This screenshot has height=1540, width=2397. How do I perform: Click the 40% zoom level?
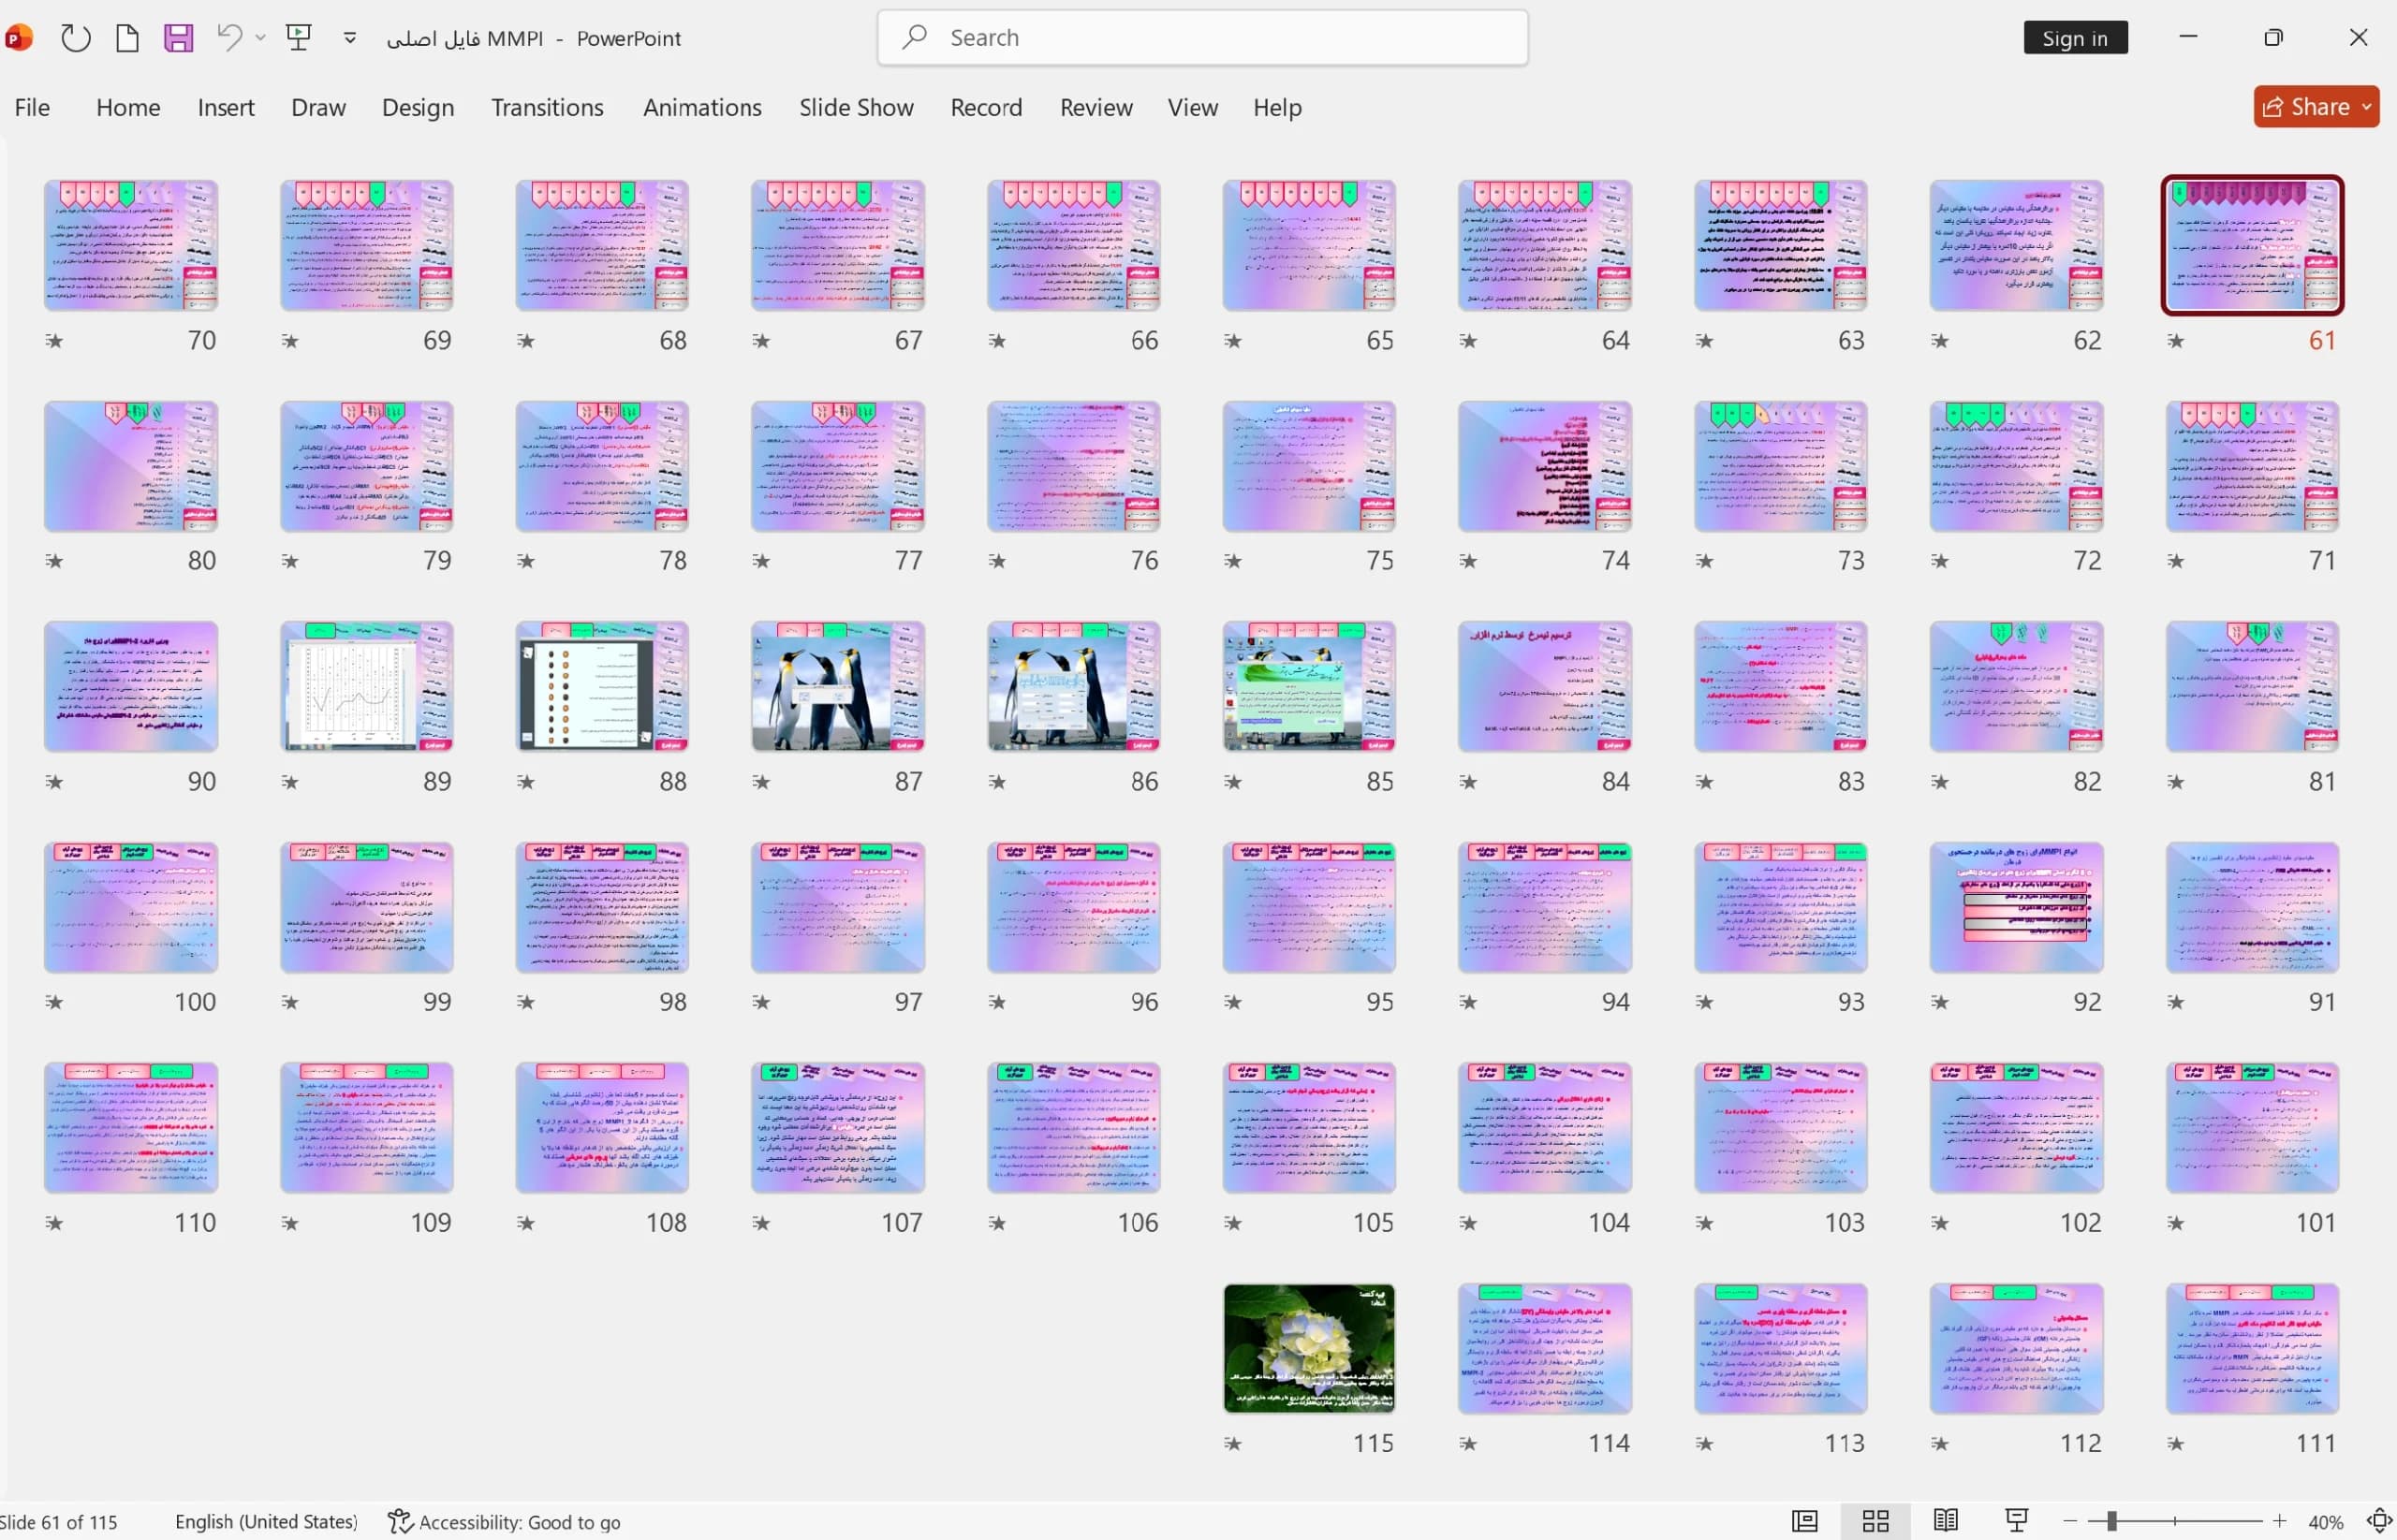click(2326, 1522)
